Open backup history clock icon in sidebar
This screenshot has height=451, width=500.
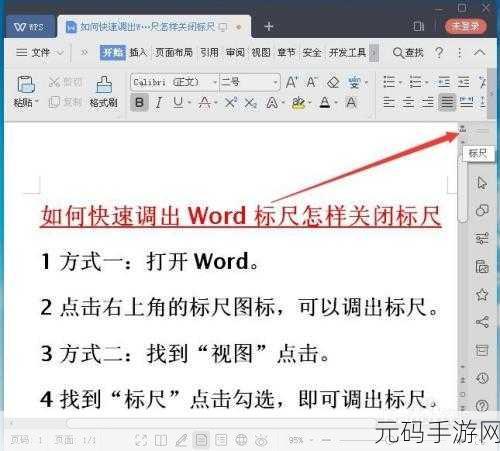click(x=482, y=378)
